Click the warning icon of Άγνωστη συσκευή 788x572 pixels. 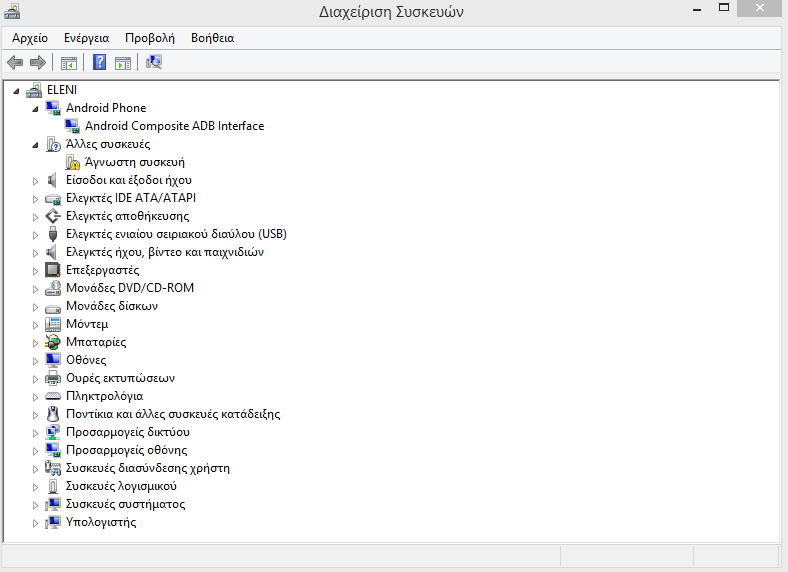coord(73,162)
